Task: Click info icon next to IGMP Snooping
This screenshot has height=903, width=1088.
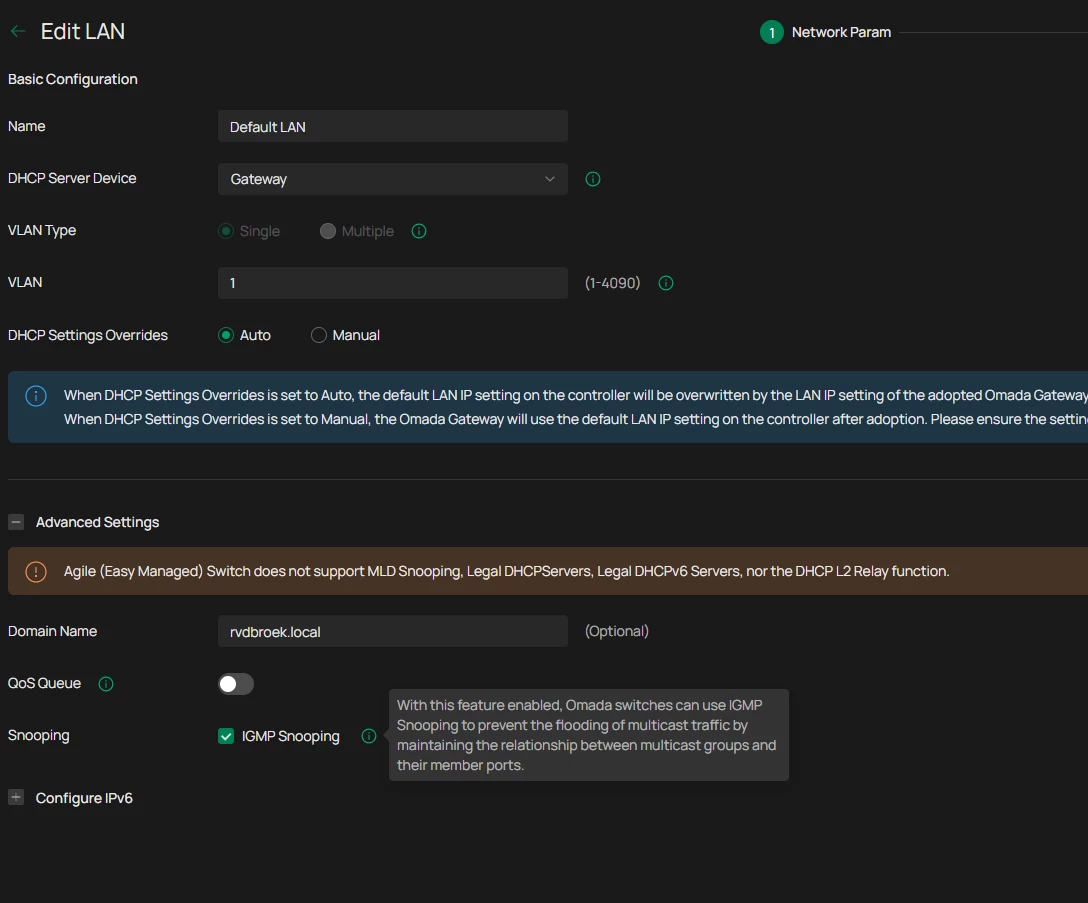Action: [x=369, y=736]
